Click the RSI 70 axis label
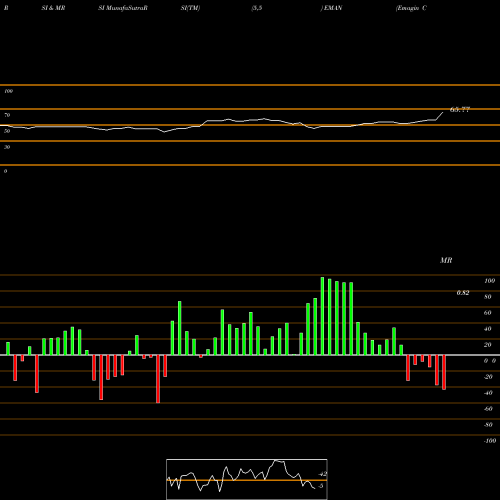The width and height of the screenshot is (500, 500). click(7, 115)
